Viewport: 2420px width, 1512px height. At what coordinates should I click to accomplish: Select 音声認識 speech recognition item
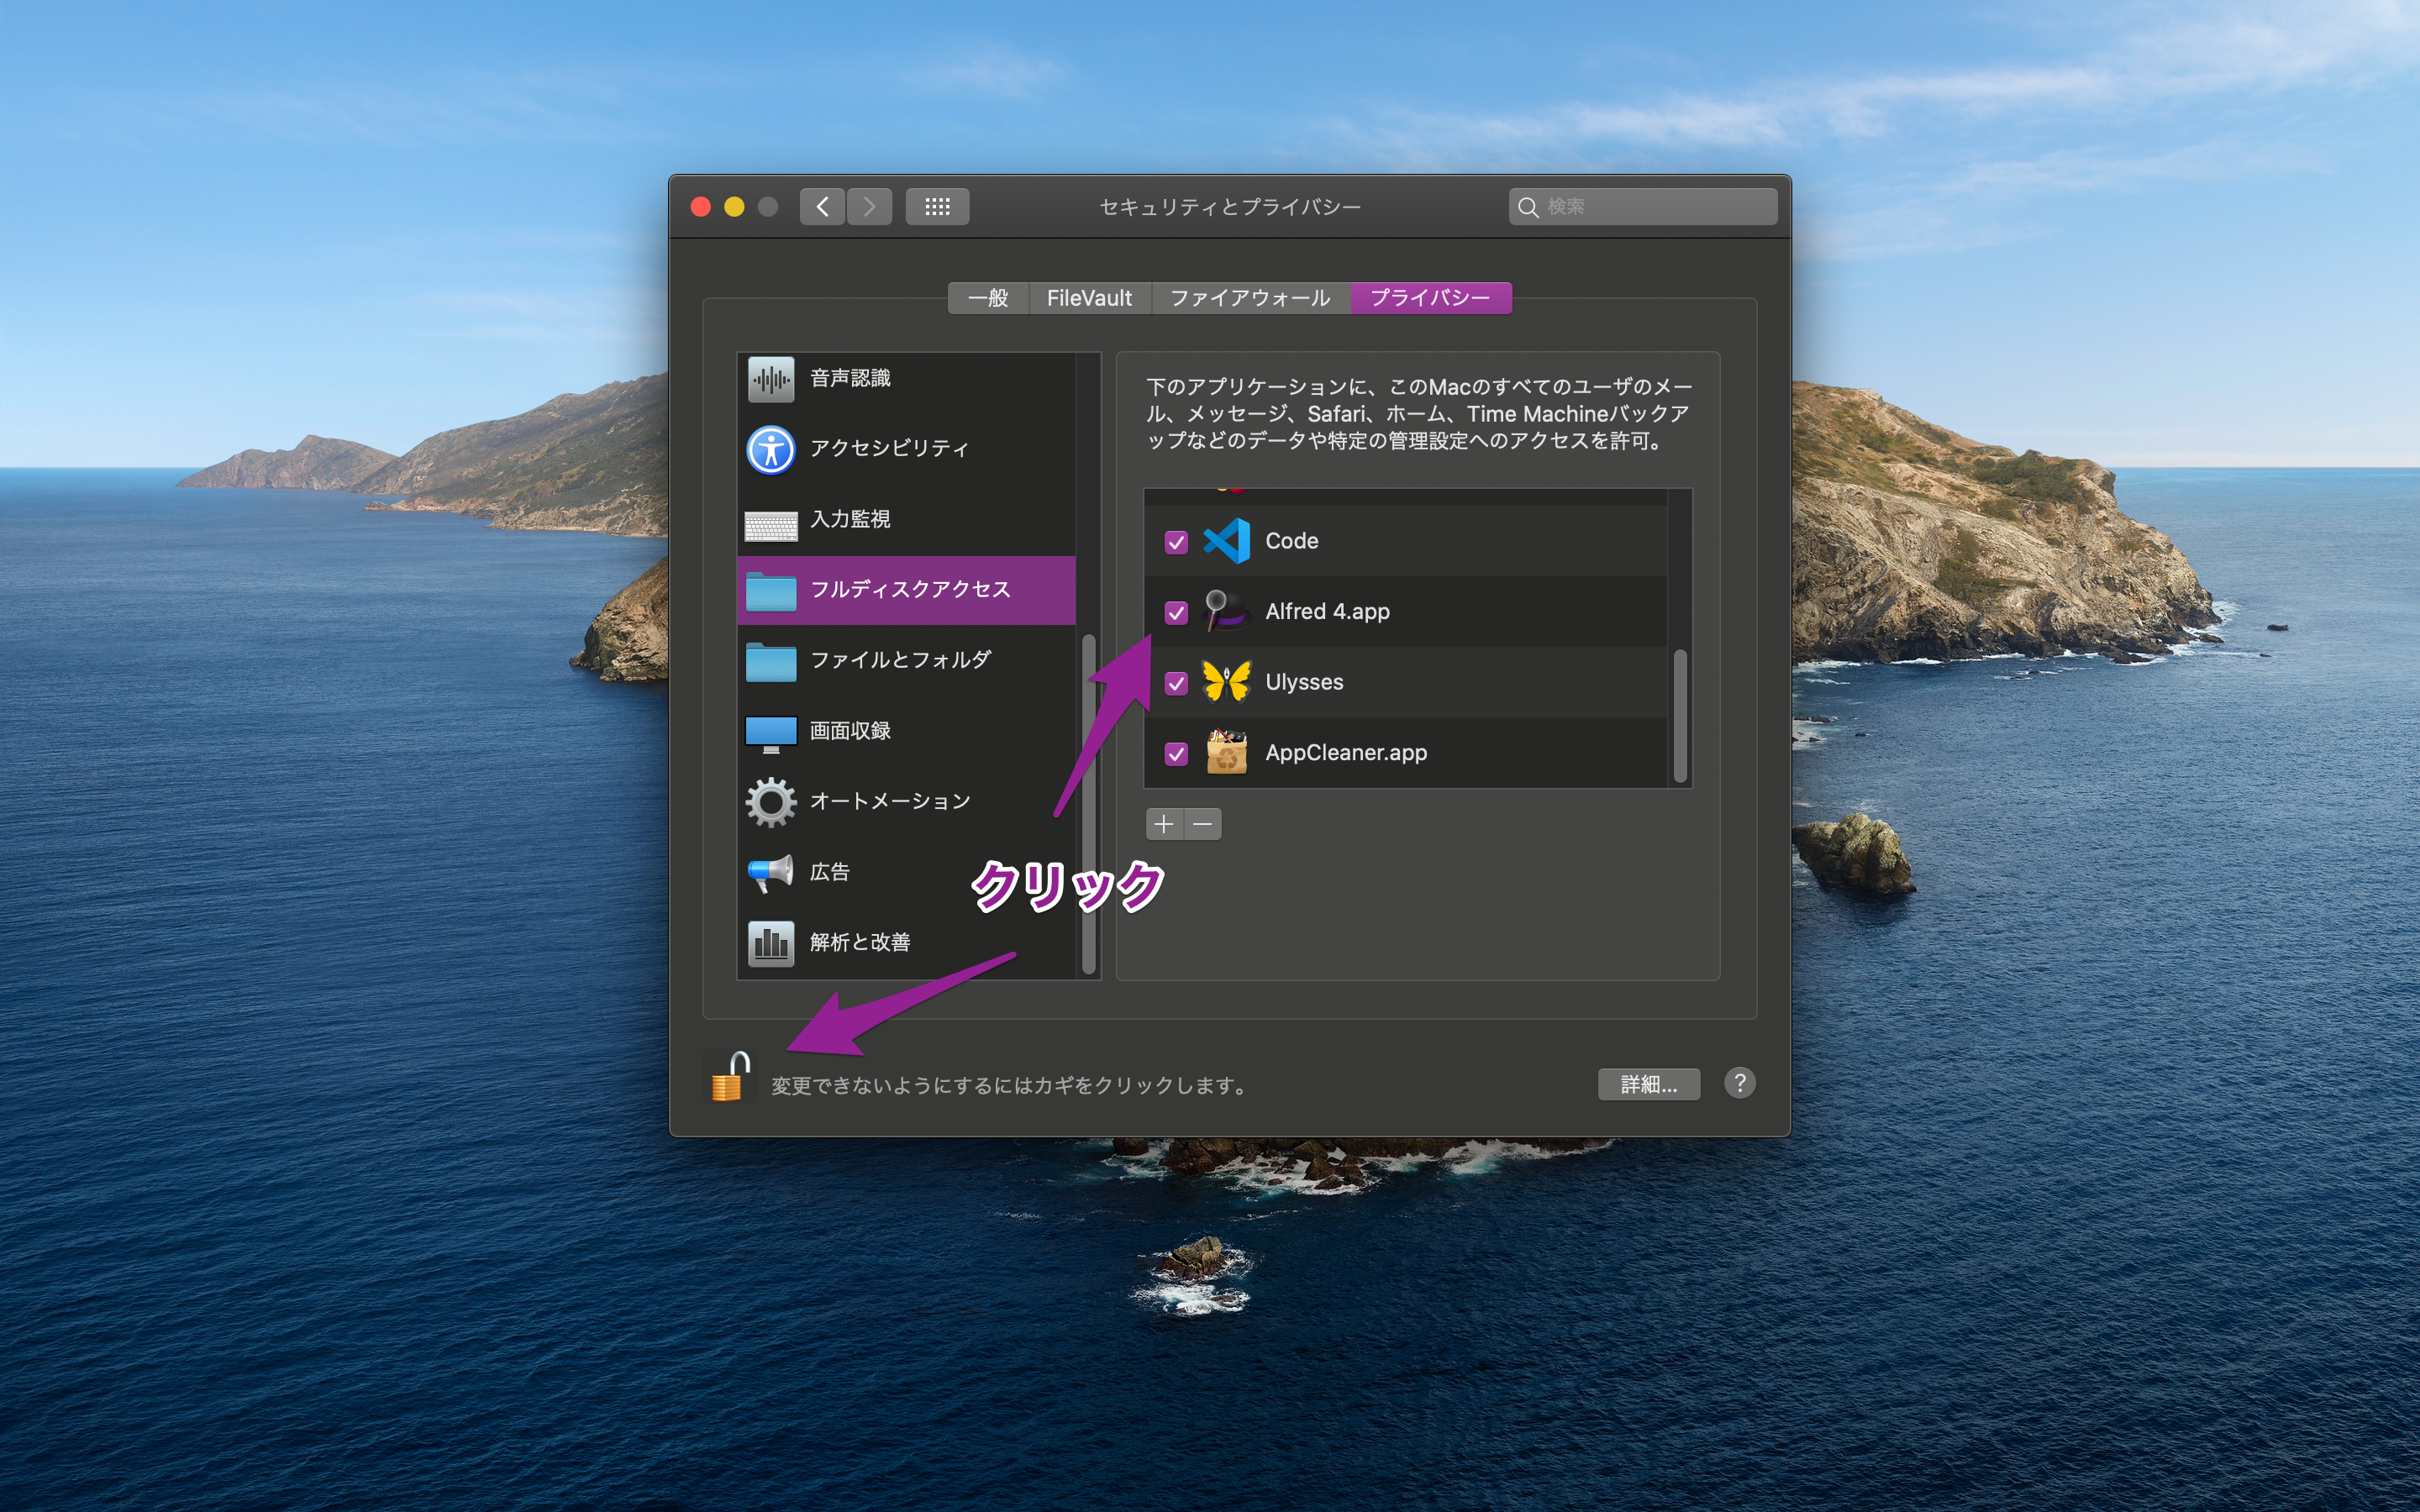(x=906, y=379)
